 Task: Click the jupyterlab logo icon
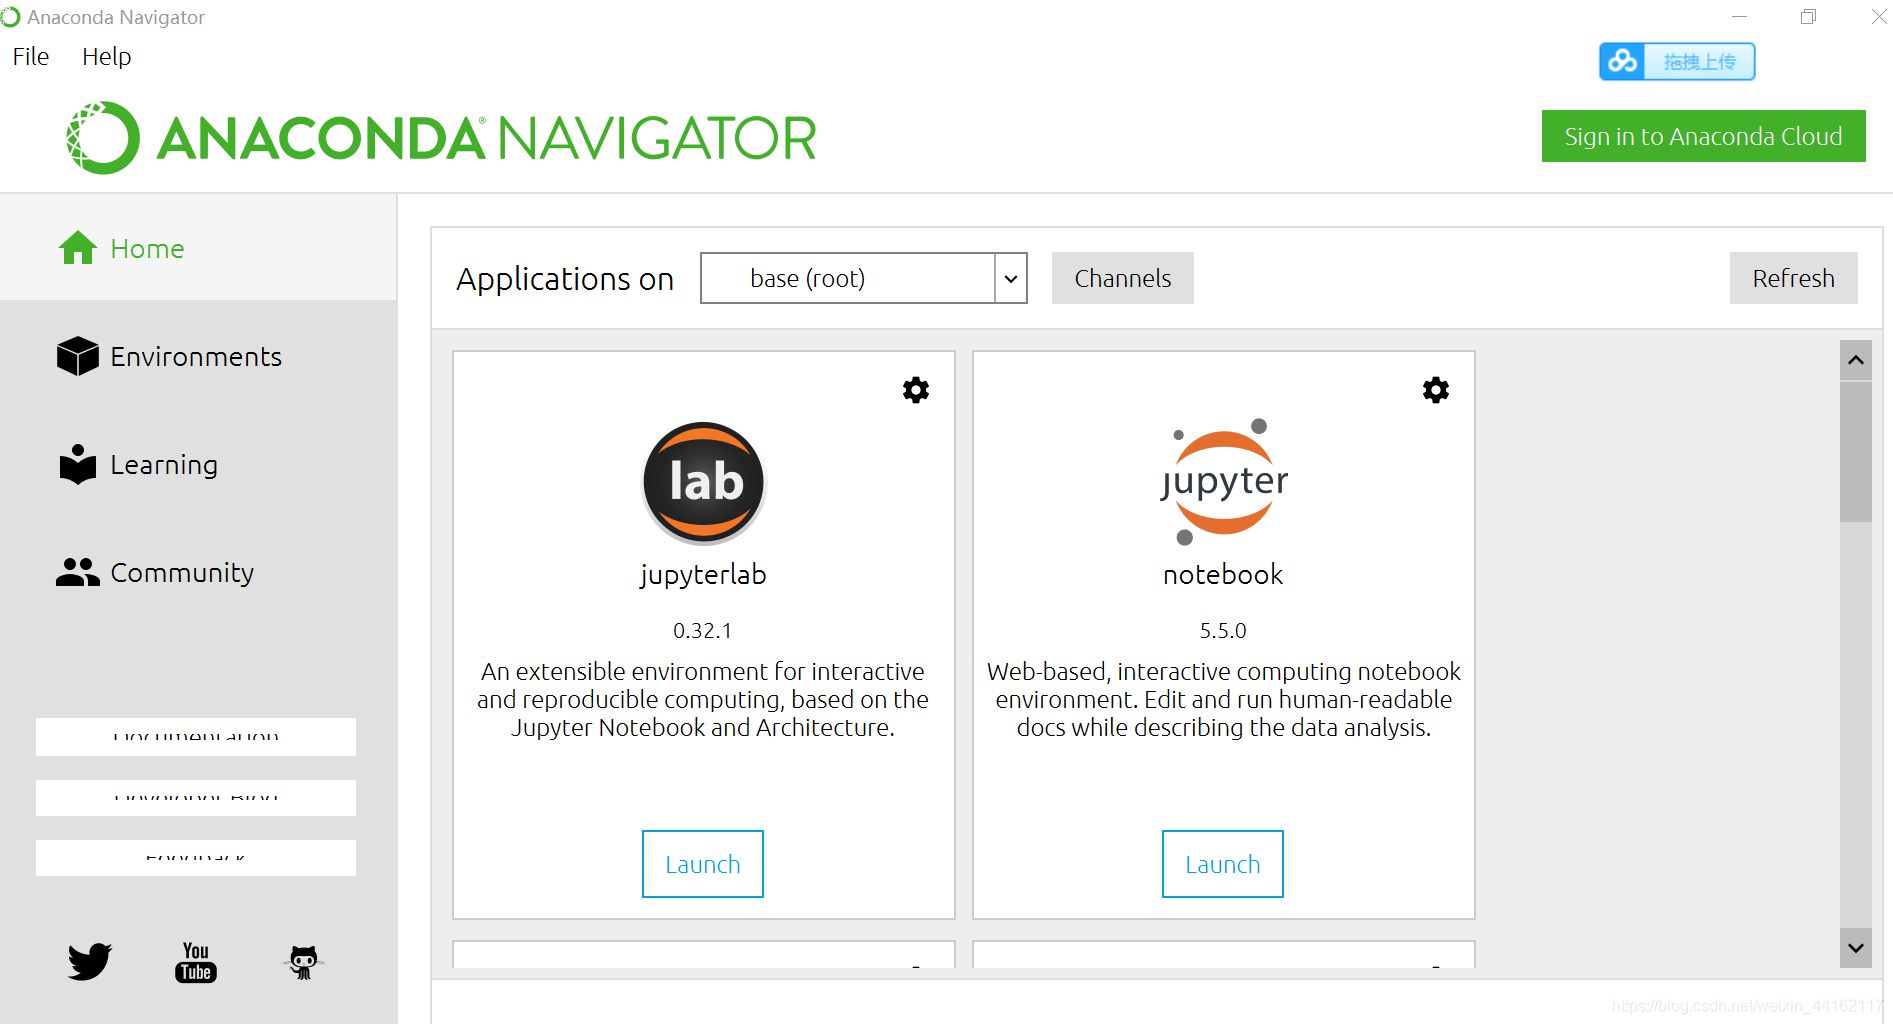tap(704, 483)
